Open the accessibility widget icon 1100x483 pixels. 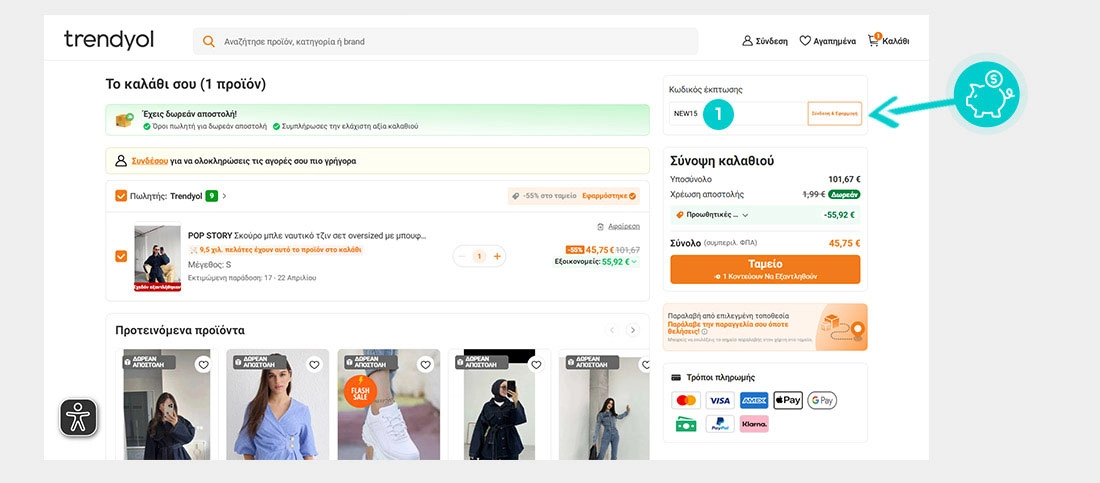(x=78, y=418)
